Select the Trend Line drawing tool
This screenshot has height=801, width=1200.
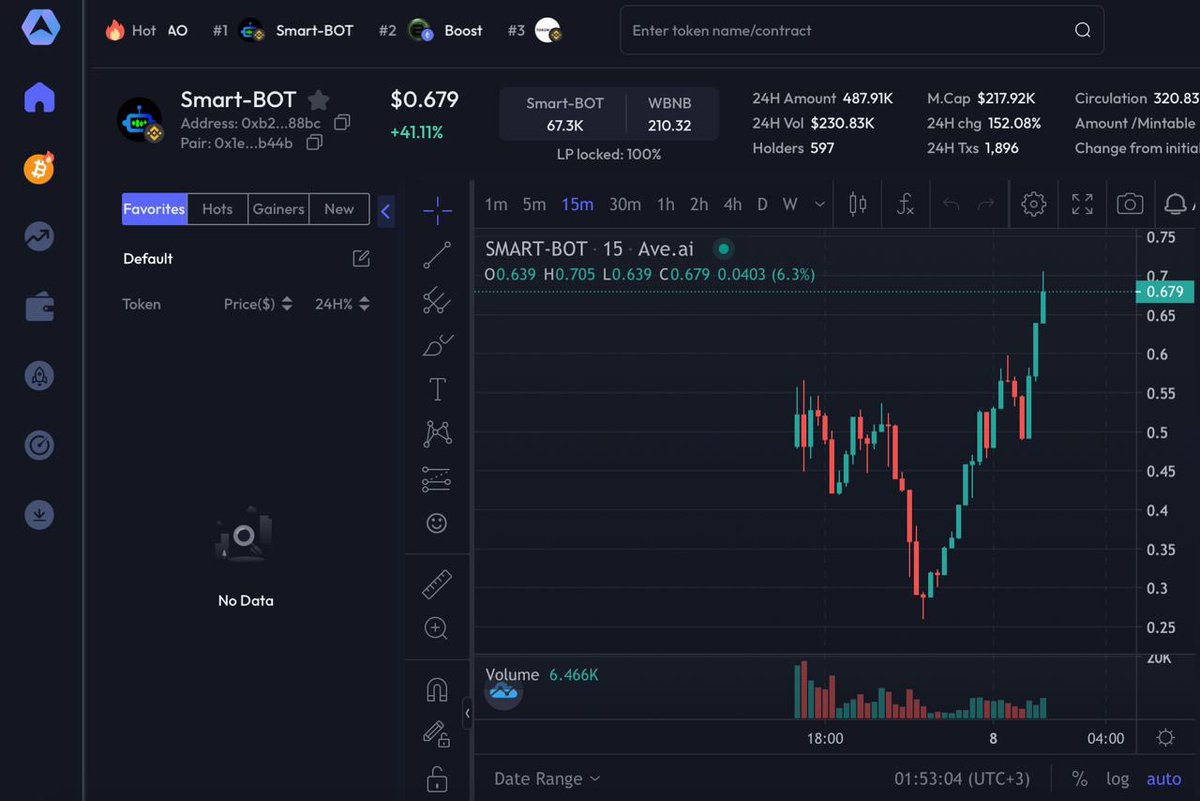click(437, 254)
